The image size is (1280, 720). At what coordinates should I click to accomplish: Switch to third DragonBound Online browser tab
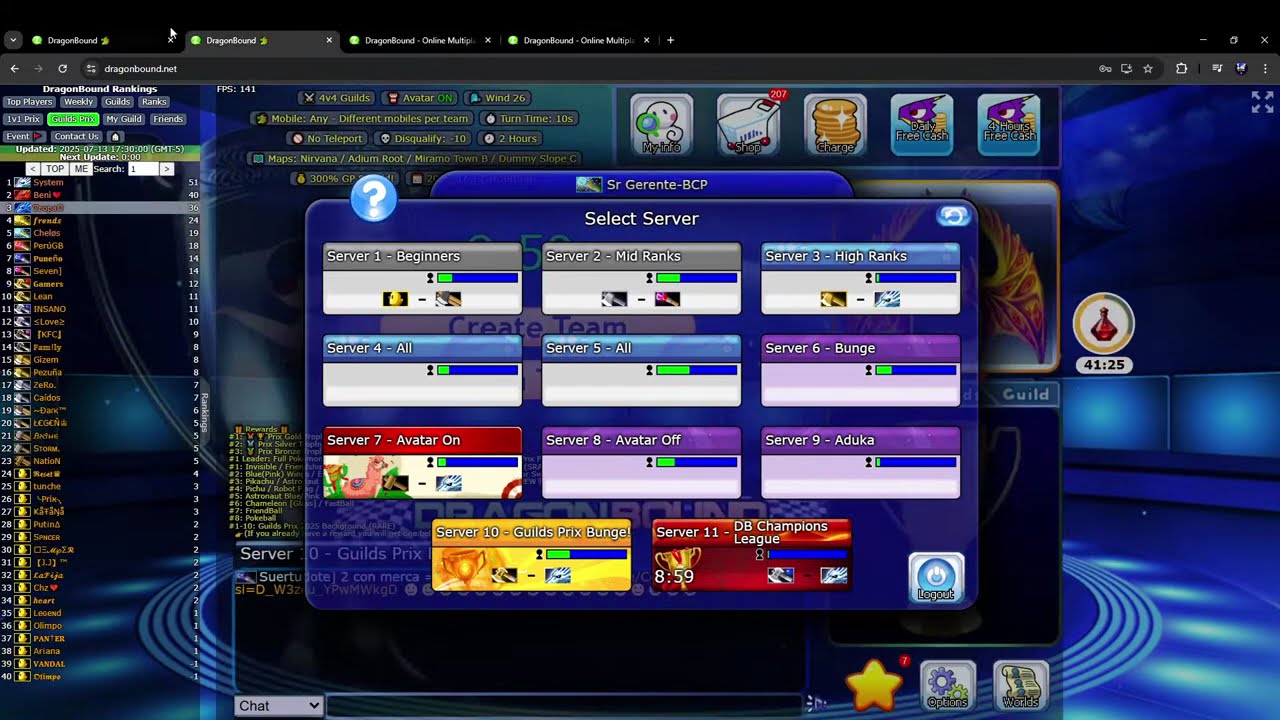click(420, 40)
